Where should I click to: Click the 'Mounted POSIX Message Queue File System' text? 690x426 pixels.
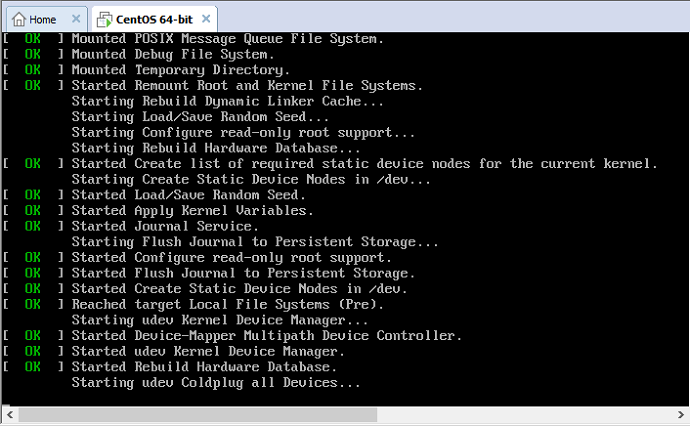pyautogui.click(x=228, y=39)
